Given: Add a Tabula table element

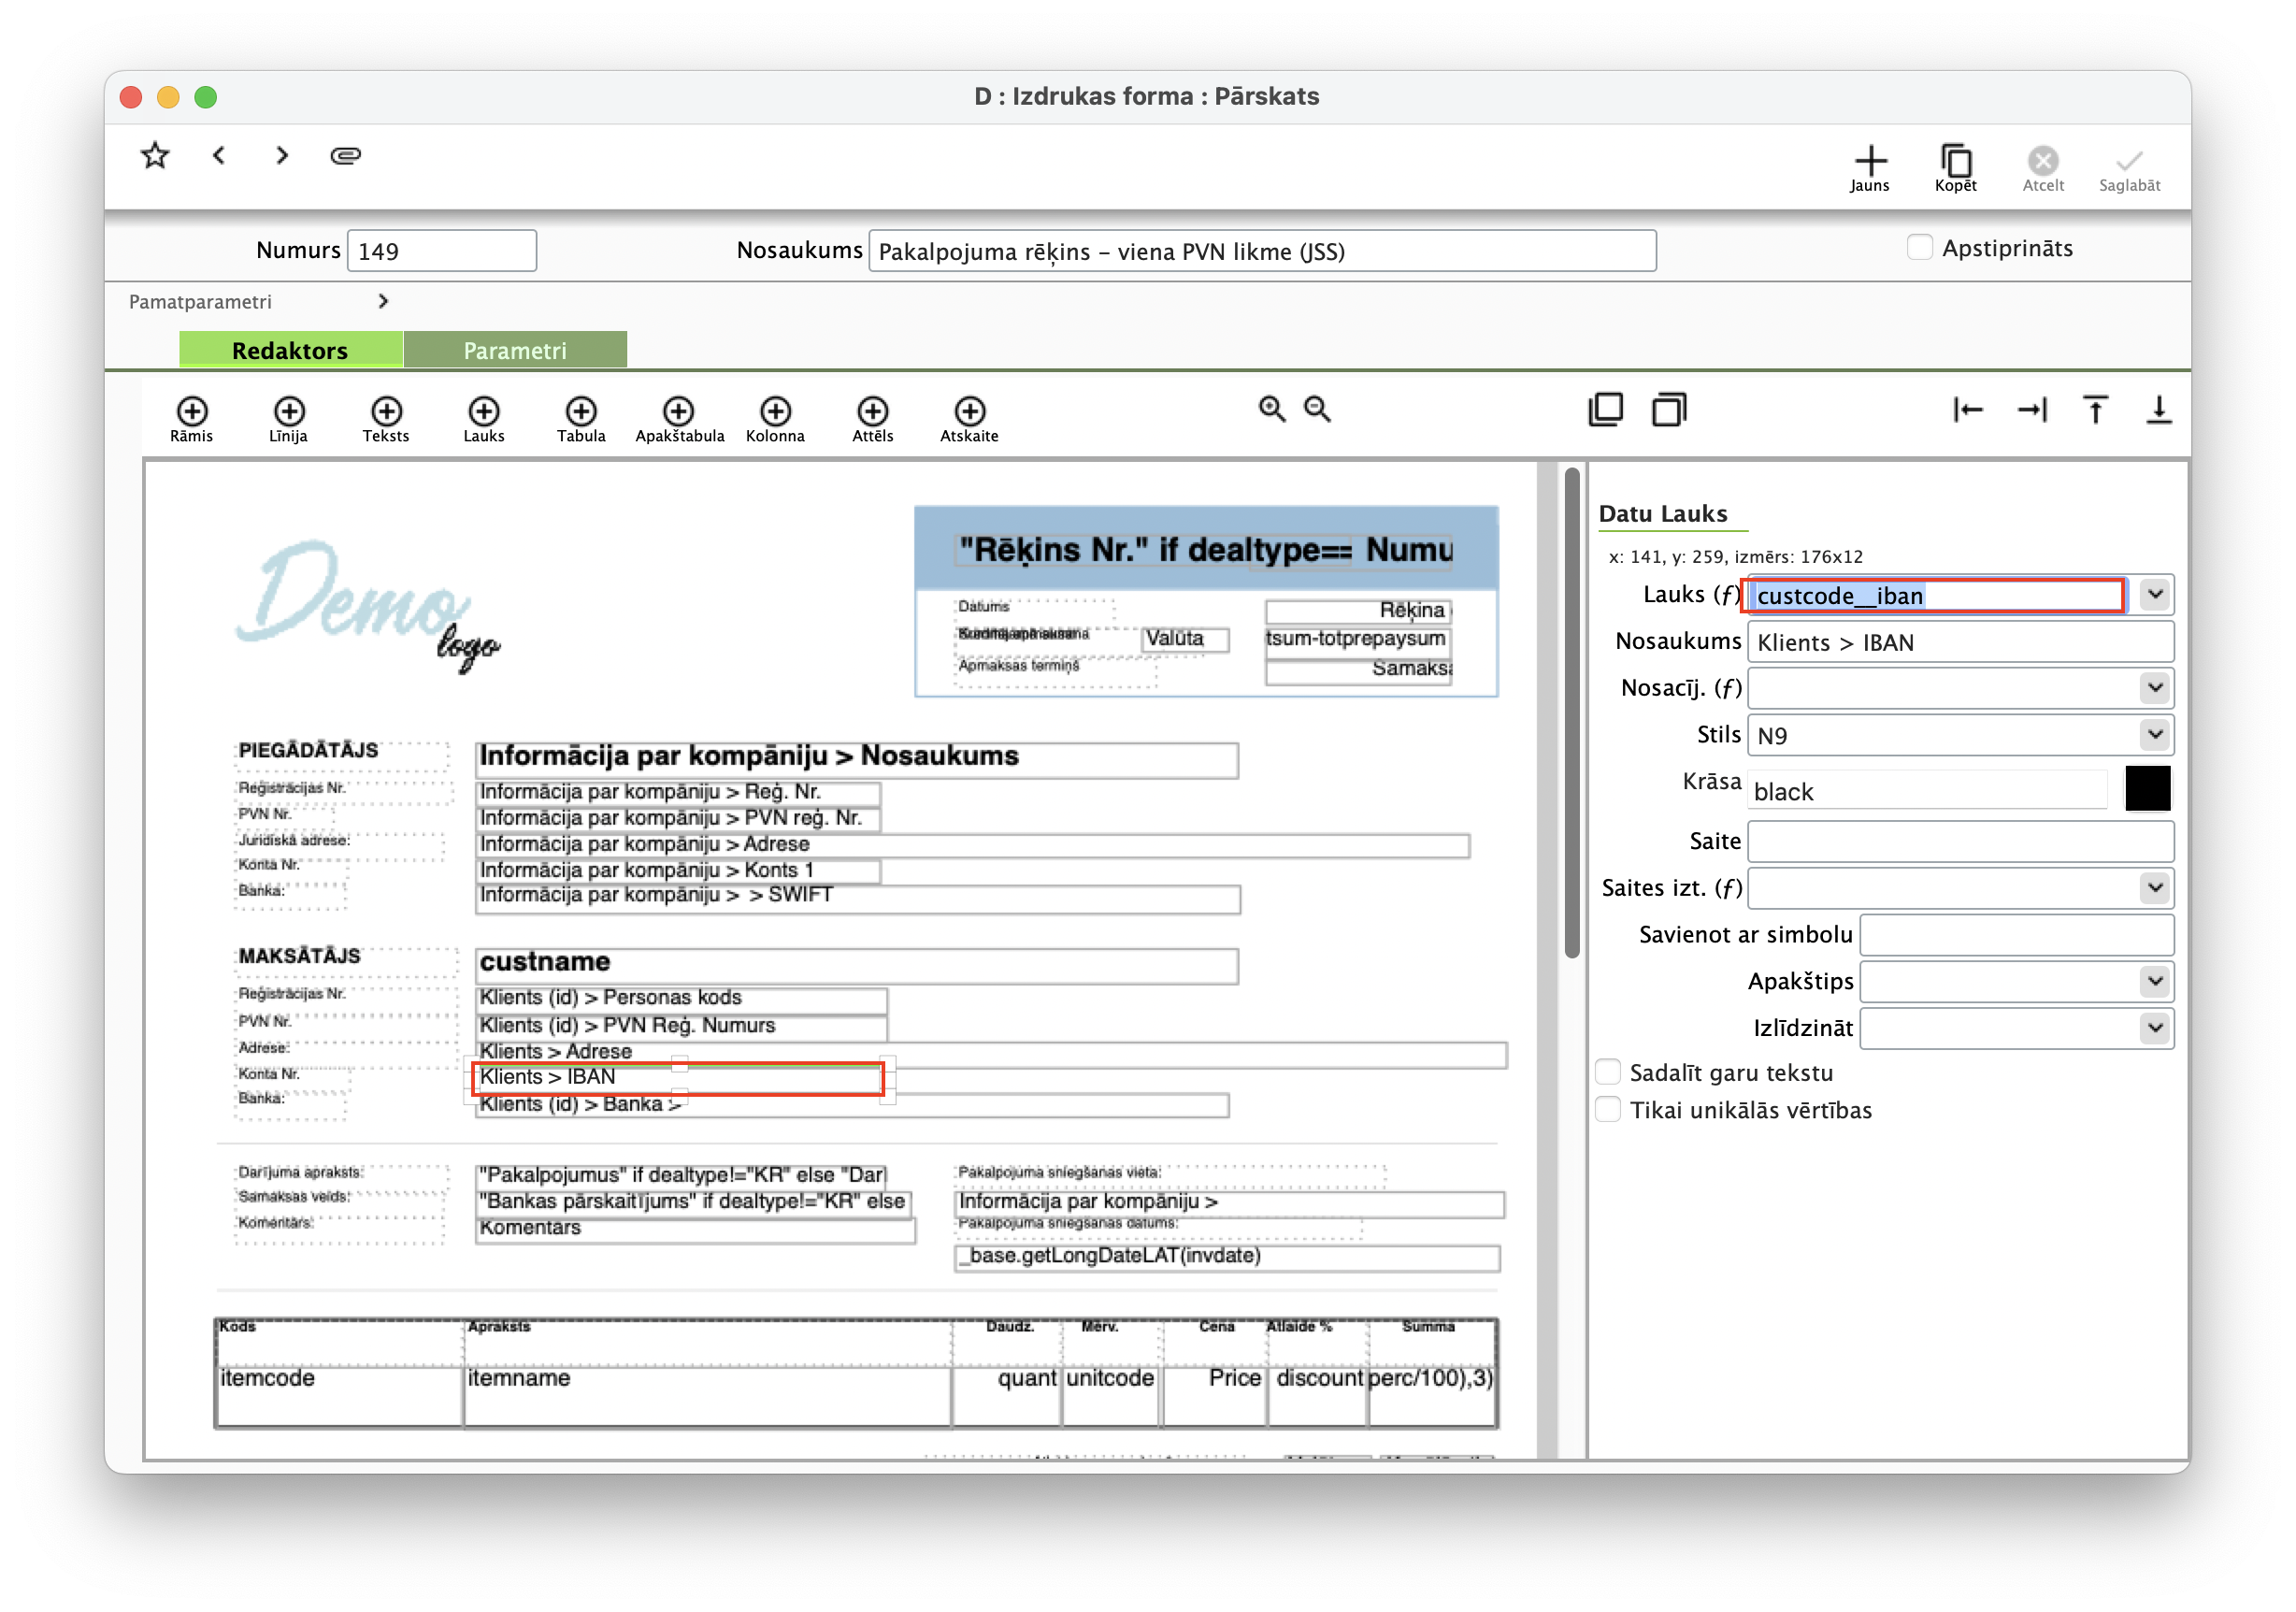Looking at the screenshot, I should pos(581,419).
